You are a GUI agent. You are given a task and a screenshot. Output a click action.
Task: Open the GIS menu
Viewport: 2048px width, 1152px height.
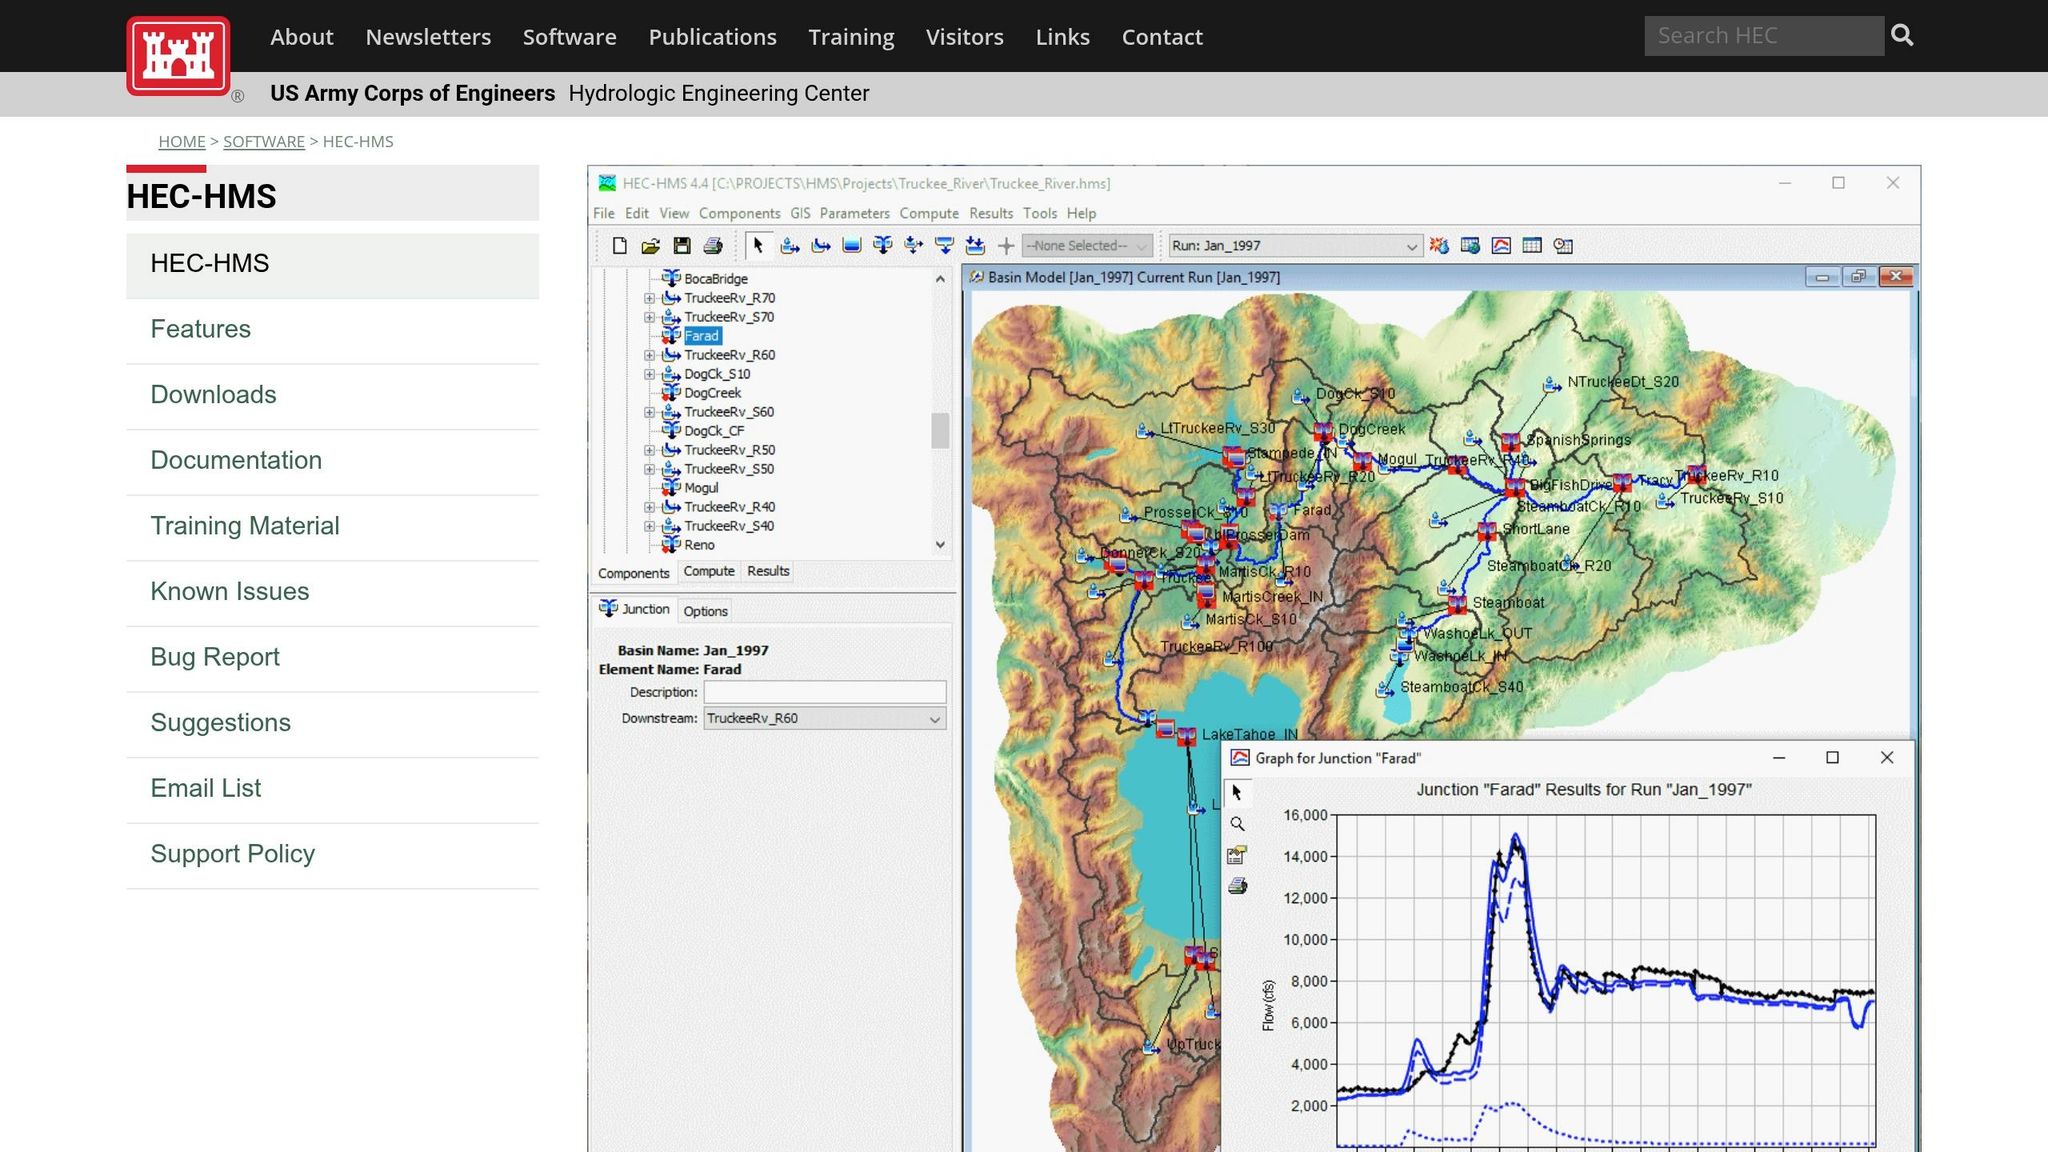[x=800, y=214]
